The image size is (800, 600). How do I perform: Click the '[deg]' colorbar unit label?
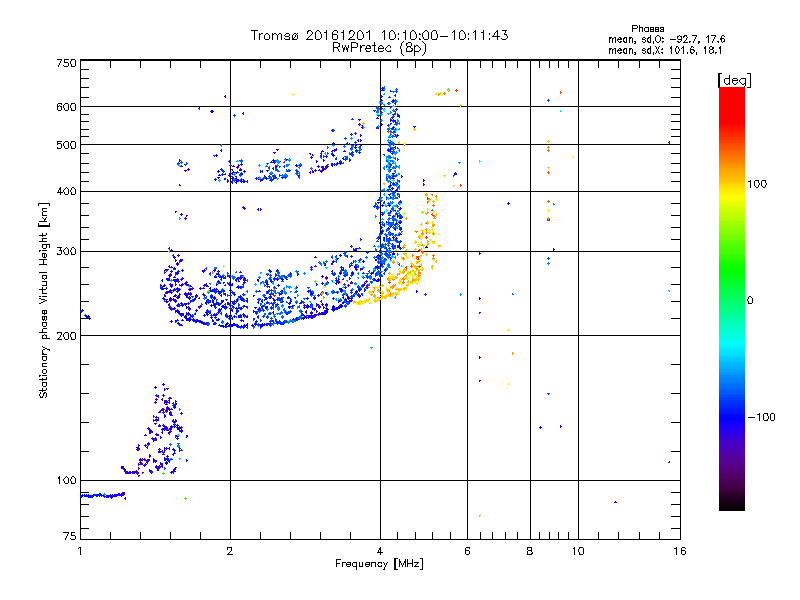(x=734, y=80)
